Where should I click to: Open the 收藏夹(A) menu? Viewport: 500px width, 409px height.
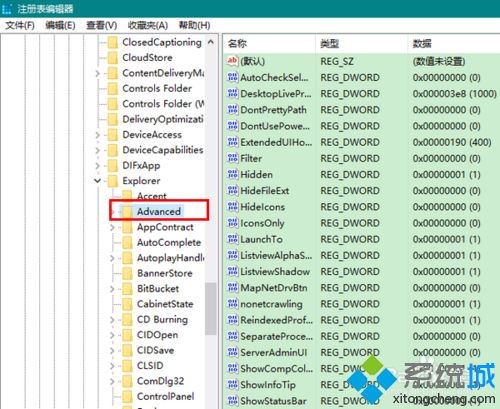[x=148, y=25]
